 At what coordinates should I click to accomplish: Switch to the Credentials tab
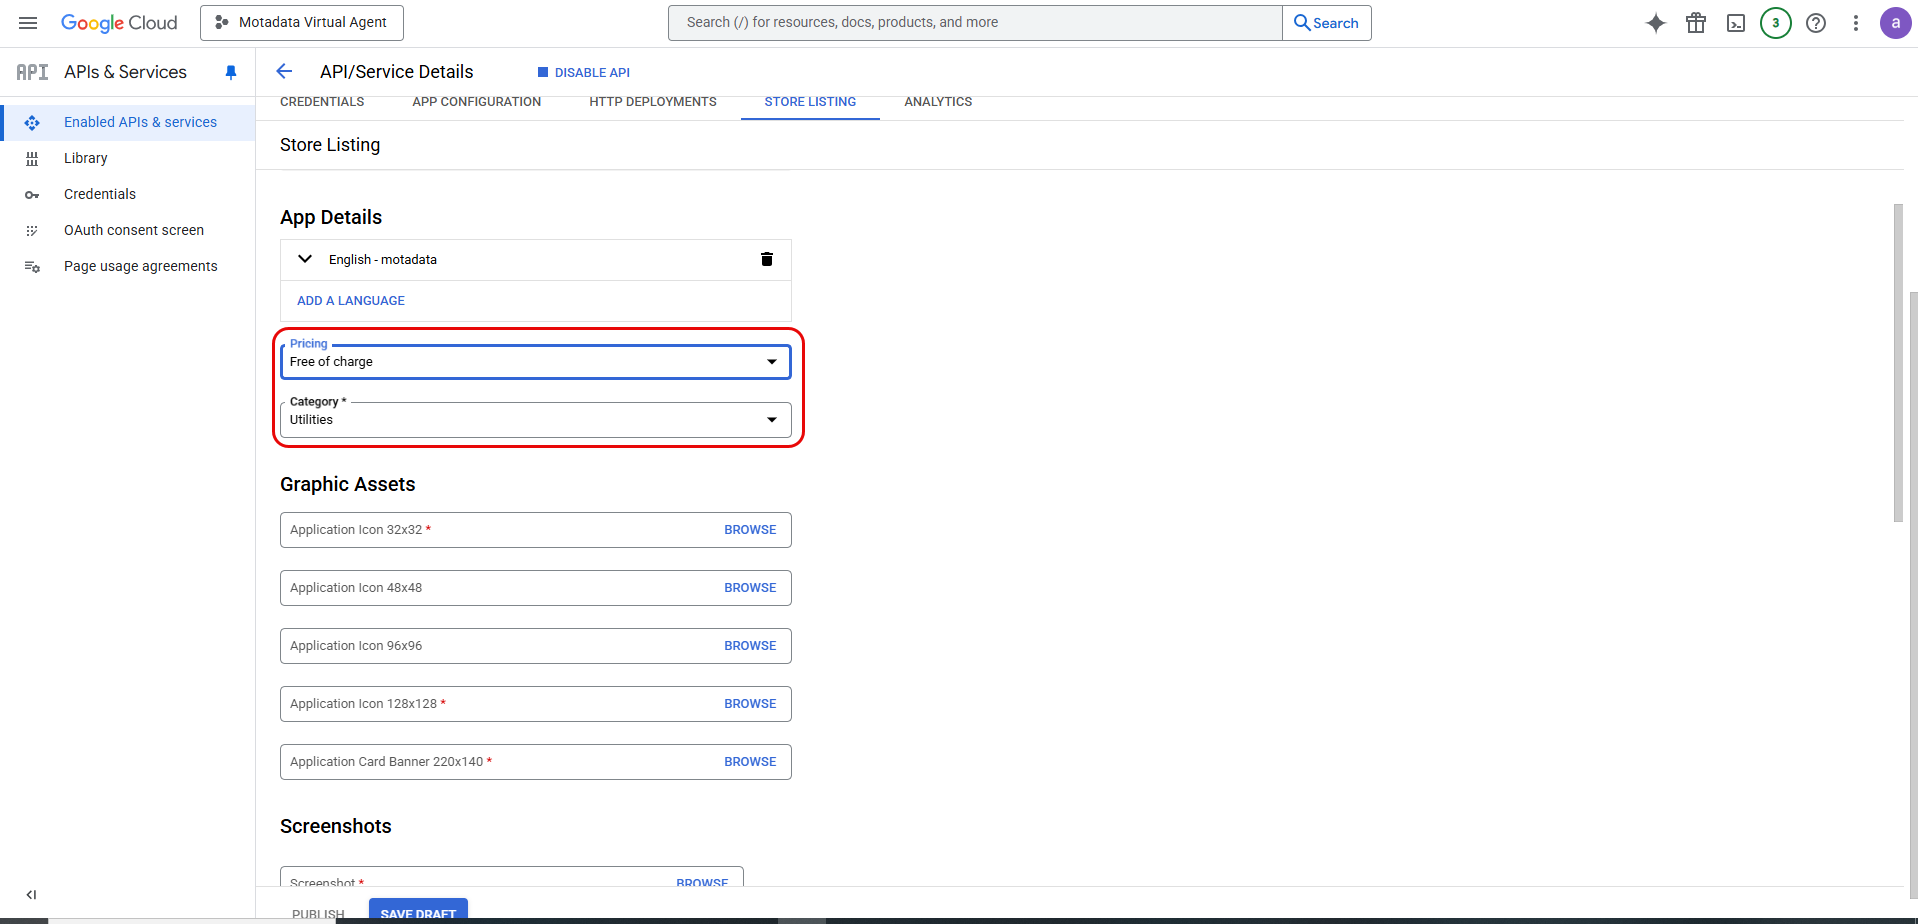322,101
